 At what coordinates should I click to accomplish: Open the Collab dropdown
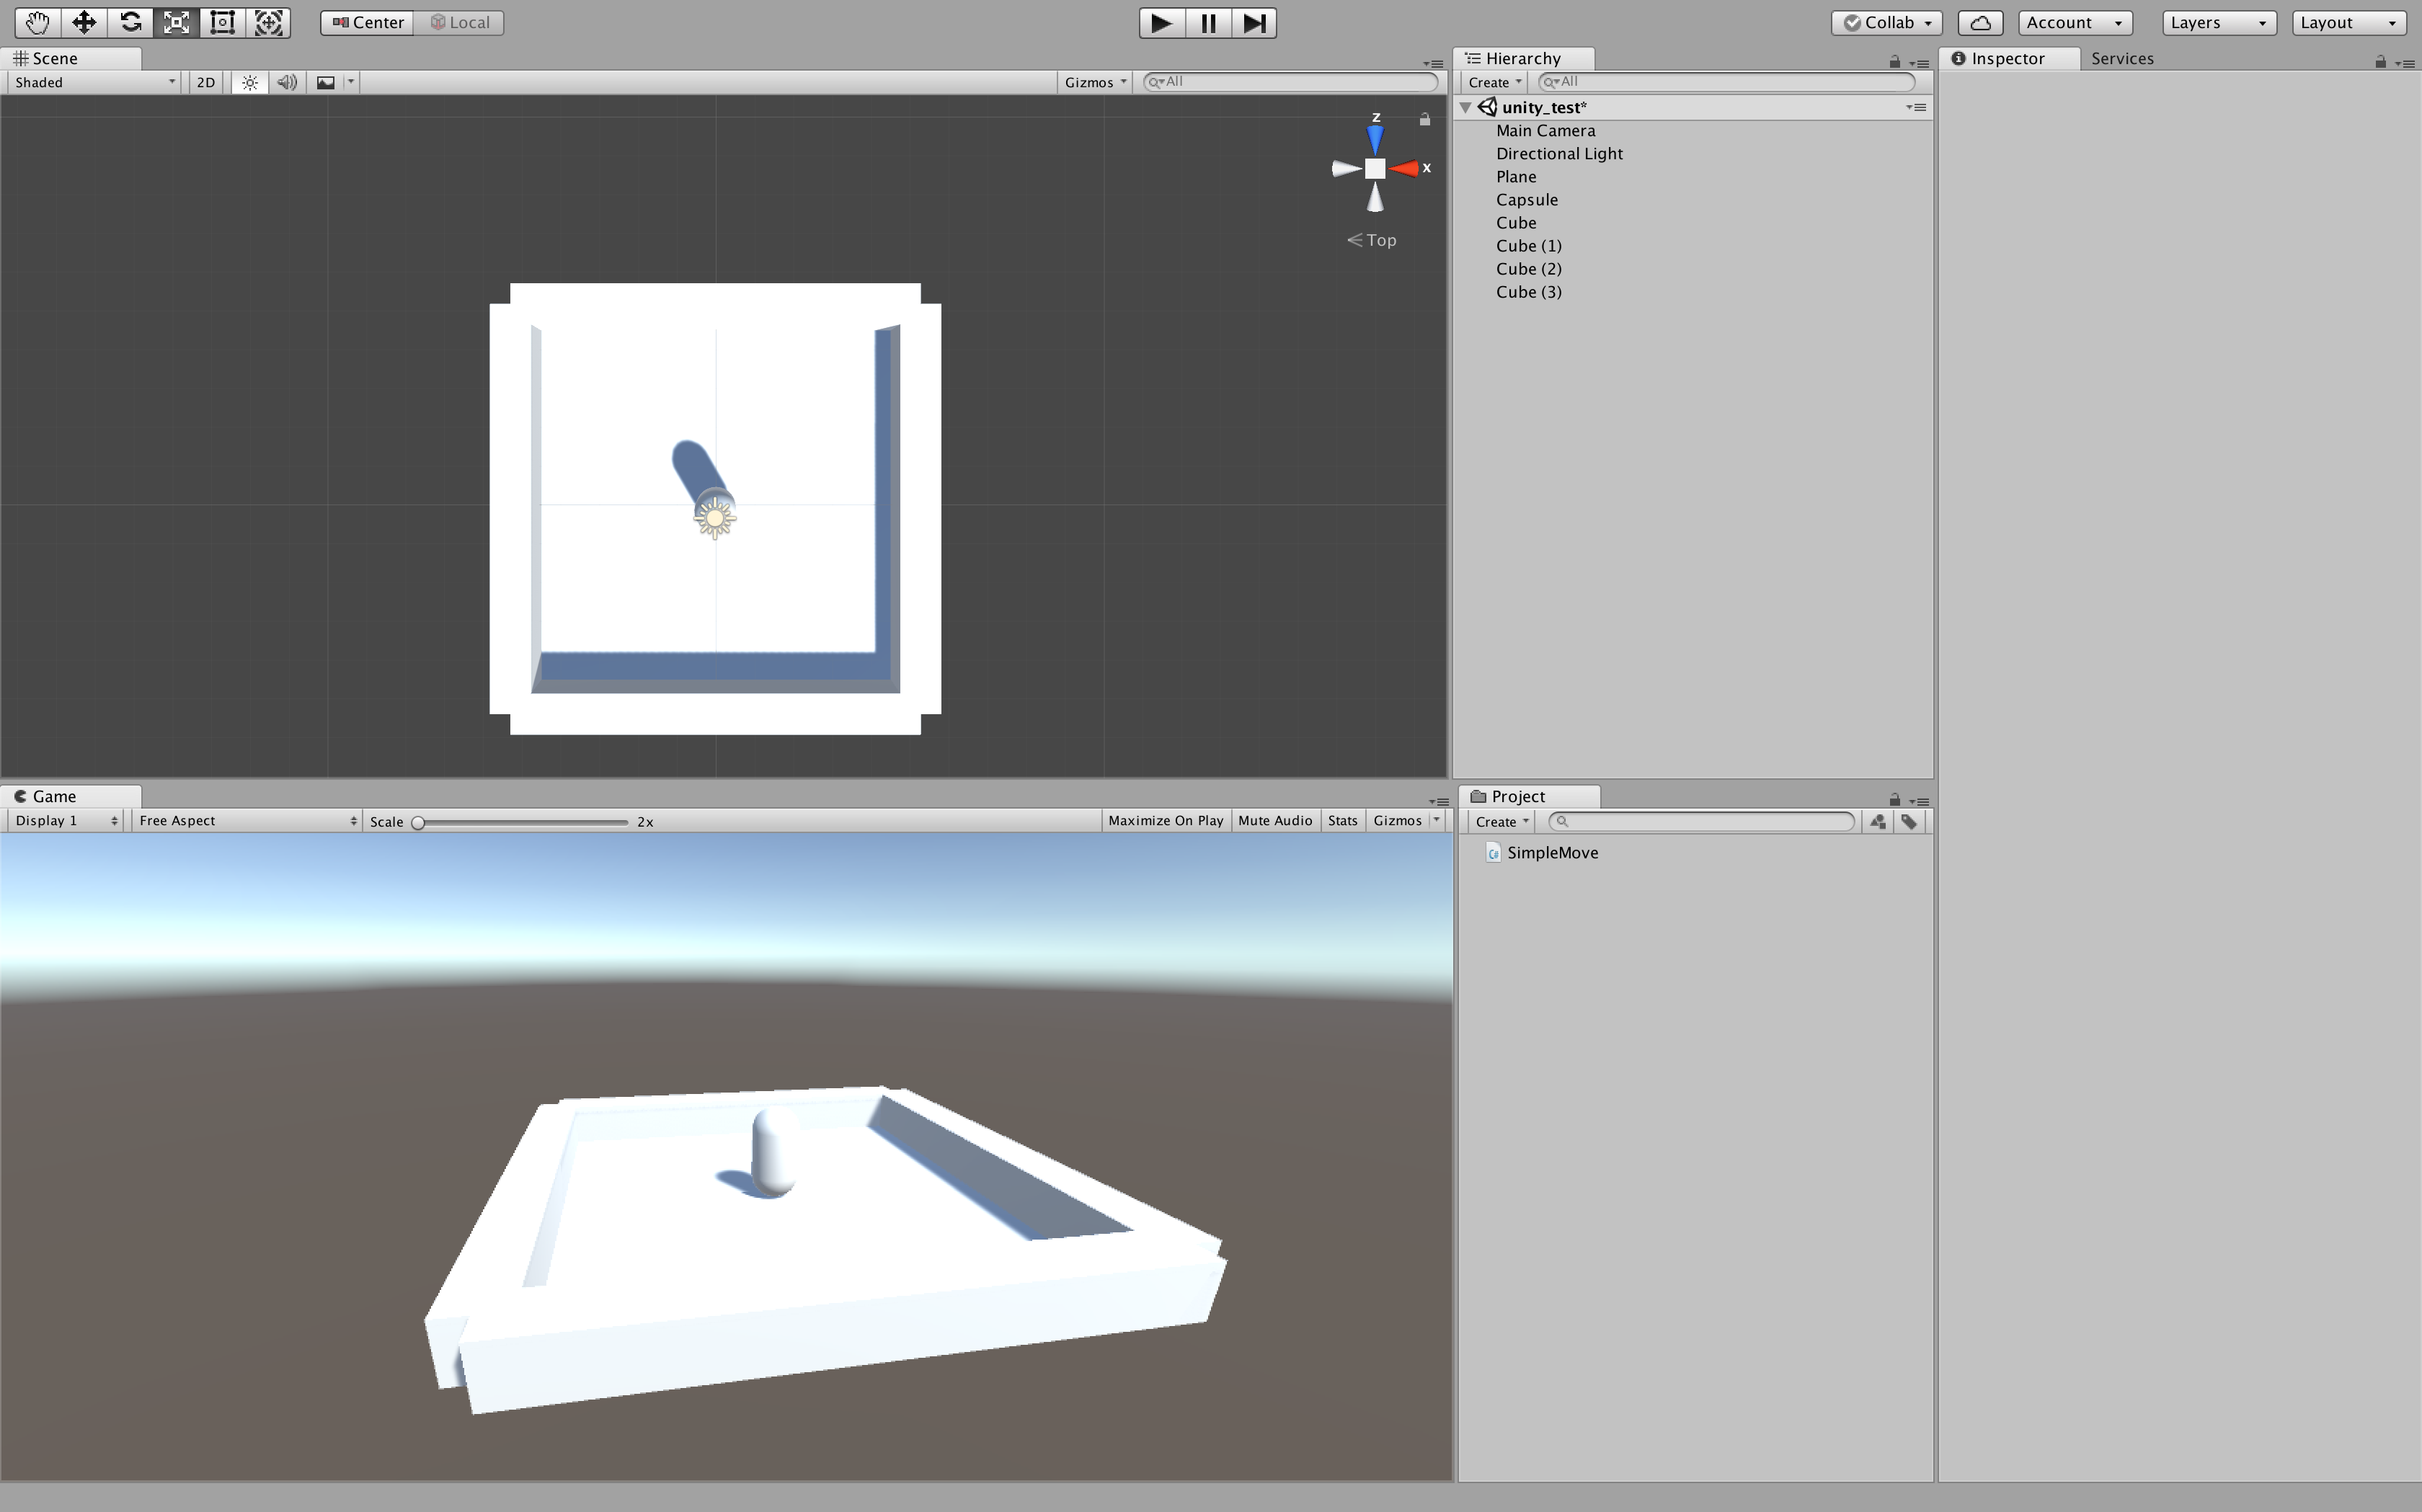[x=1887, y=22]
